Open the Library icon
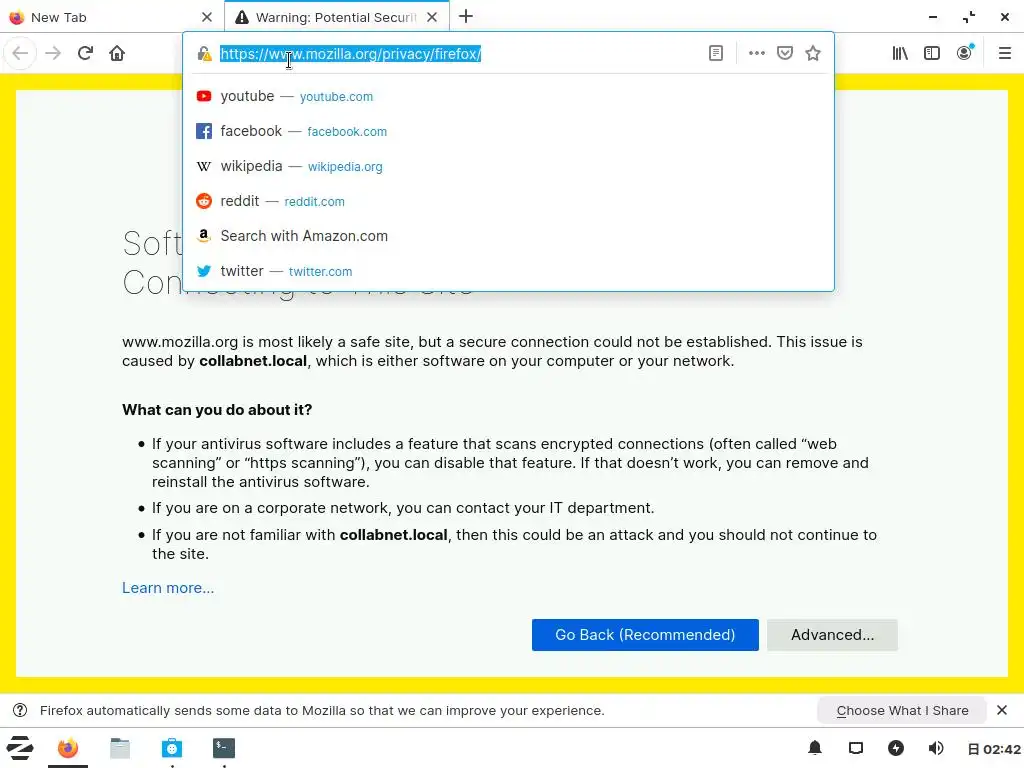Image resolution: width=1024 pixels, height=768 pixels. (x=900, y=53)
